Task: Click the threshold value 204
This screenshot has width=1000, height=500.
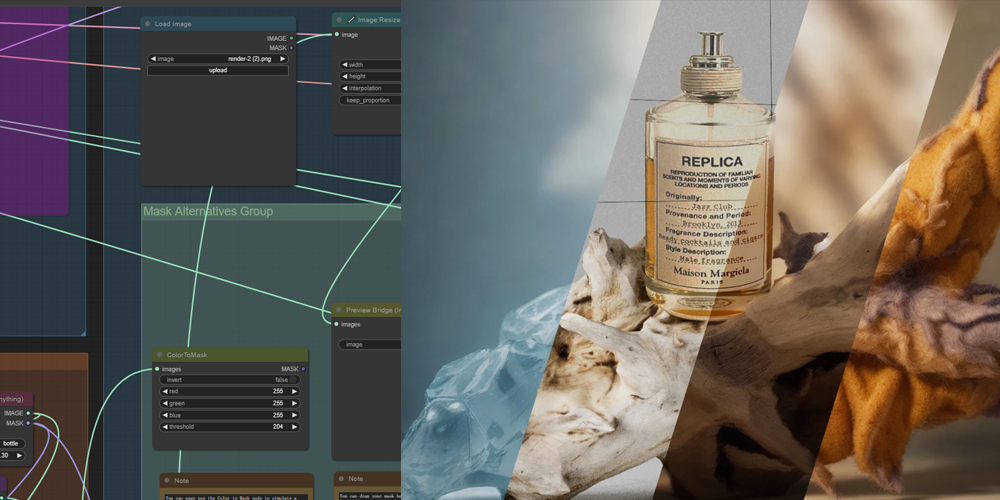Action: pos(278,427)
